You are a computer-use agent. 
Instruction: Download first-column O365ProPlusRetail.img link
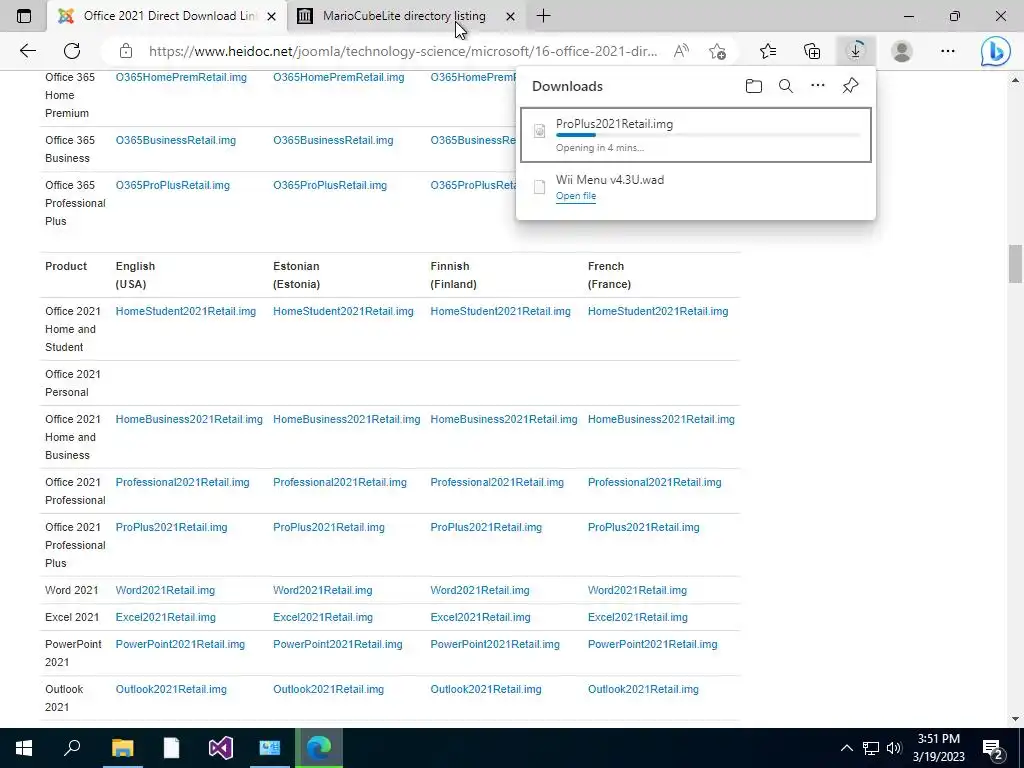[x=172, y=185]
